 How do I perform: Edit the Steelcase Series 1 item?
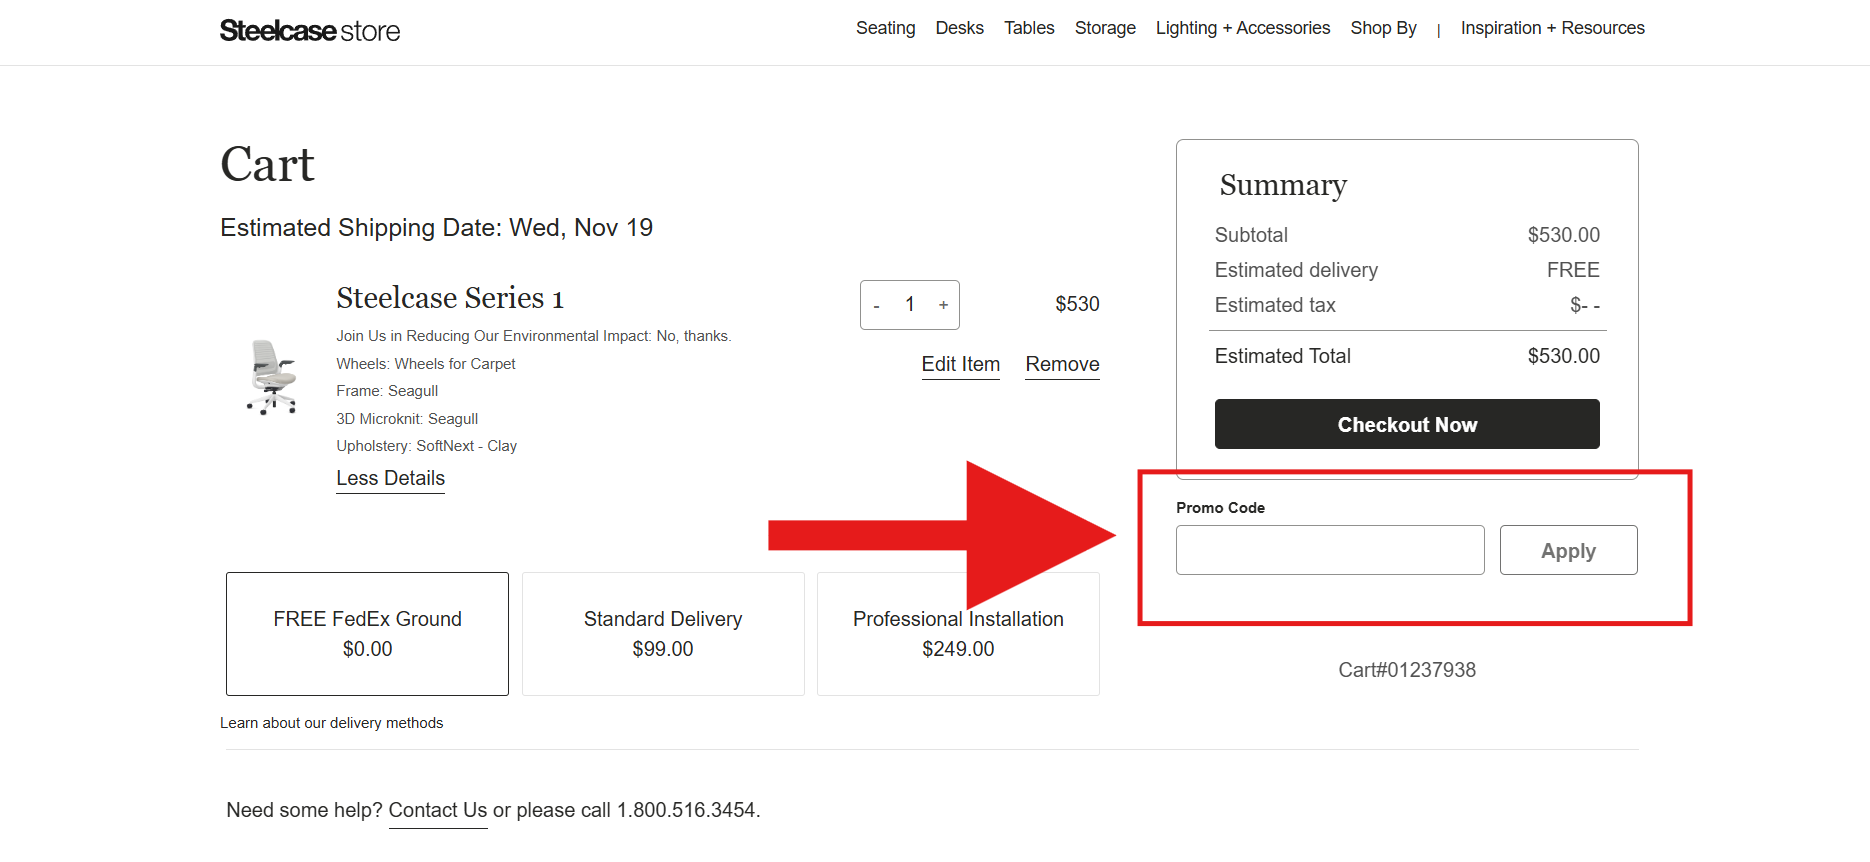[x=960, y=364]
